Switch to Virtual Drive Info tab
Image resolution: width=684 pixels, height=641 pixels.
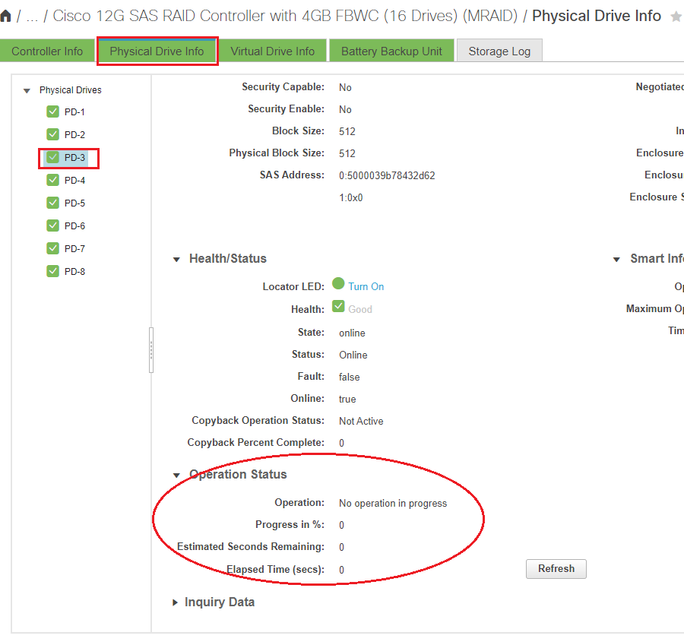[x=273, y=51]
